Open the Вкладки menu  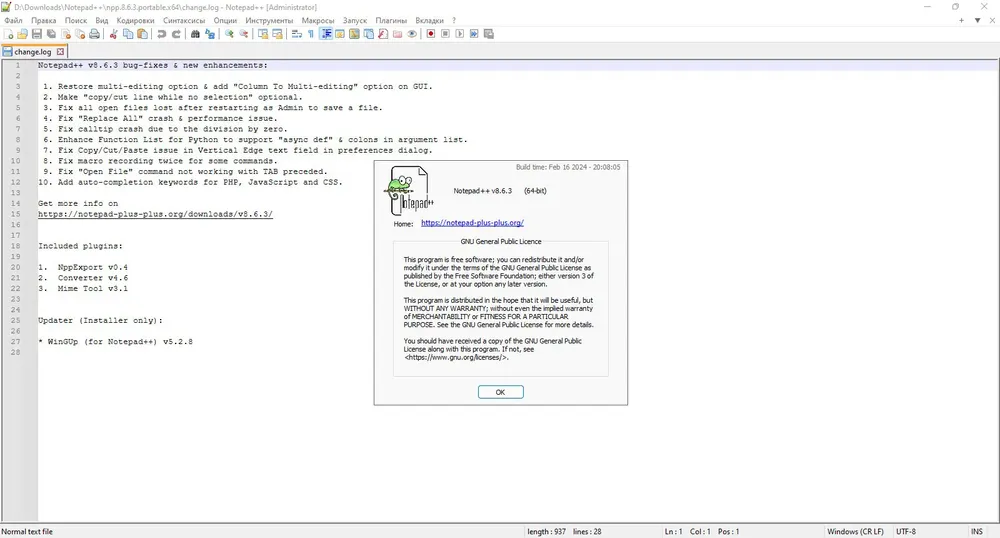[x=429, y=20]
